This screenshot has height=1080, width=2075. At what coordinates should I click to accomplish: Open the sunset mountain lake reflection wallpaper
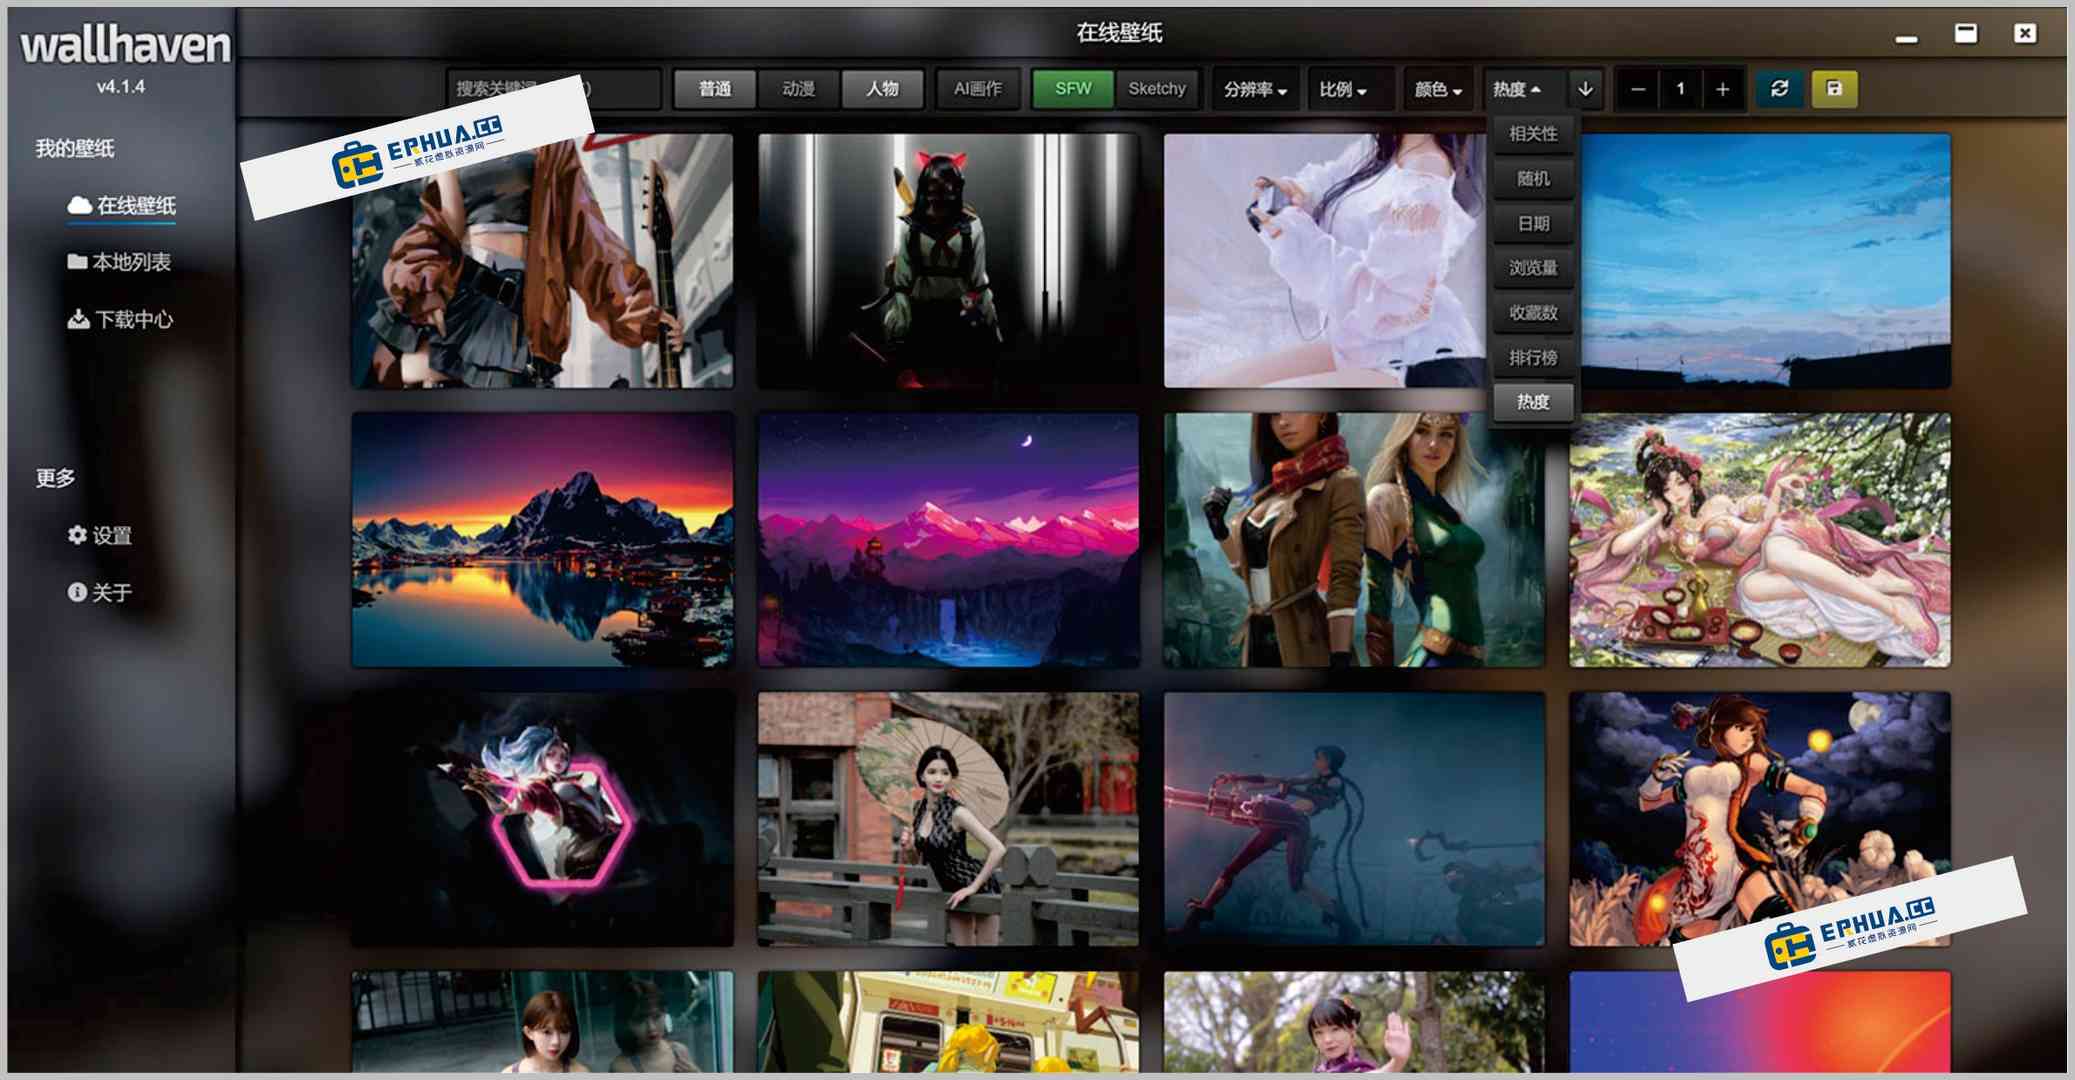[542, 540]
